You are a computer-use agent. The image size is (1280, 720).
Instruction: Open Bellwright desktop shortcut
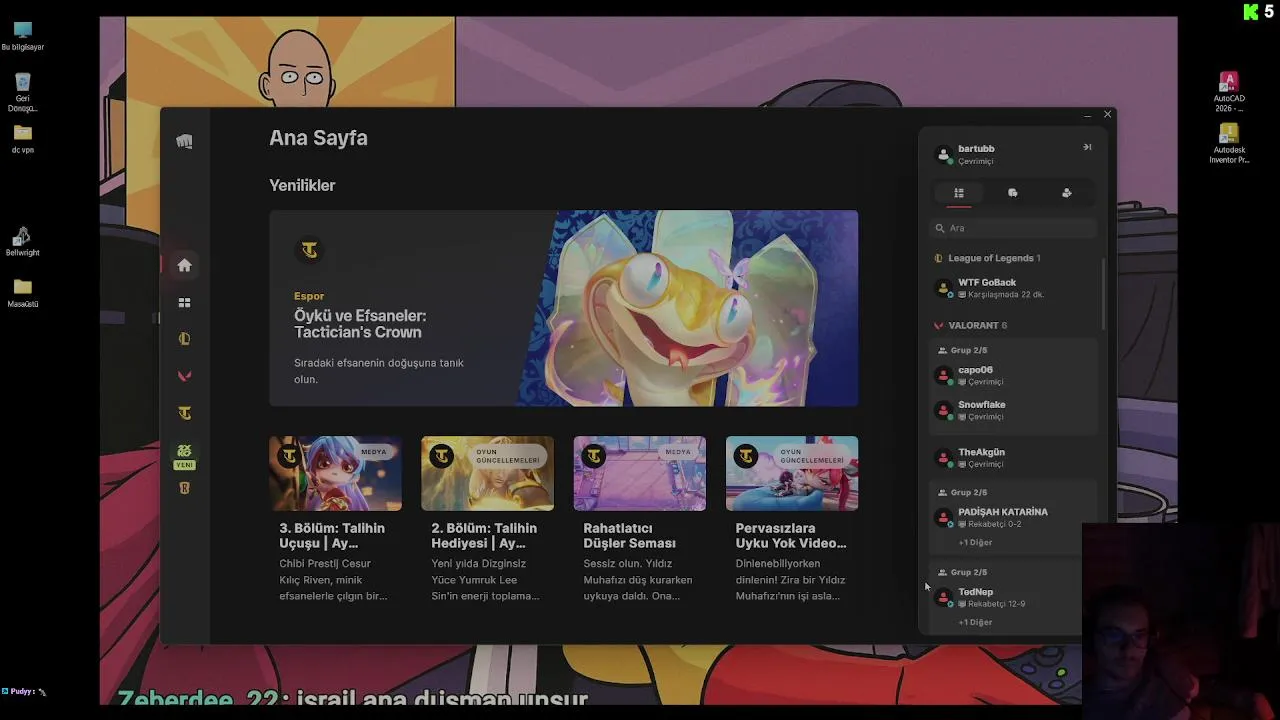coord(22,241)
